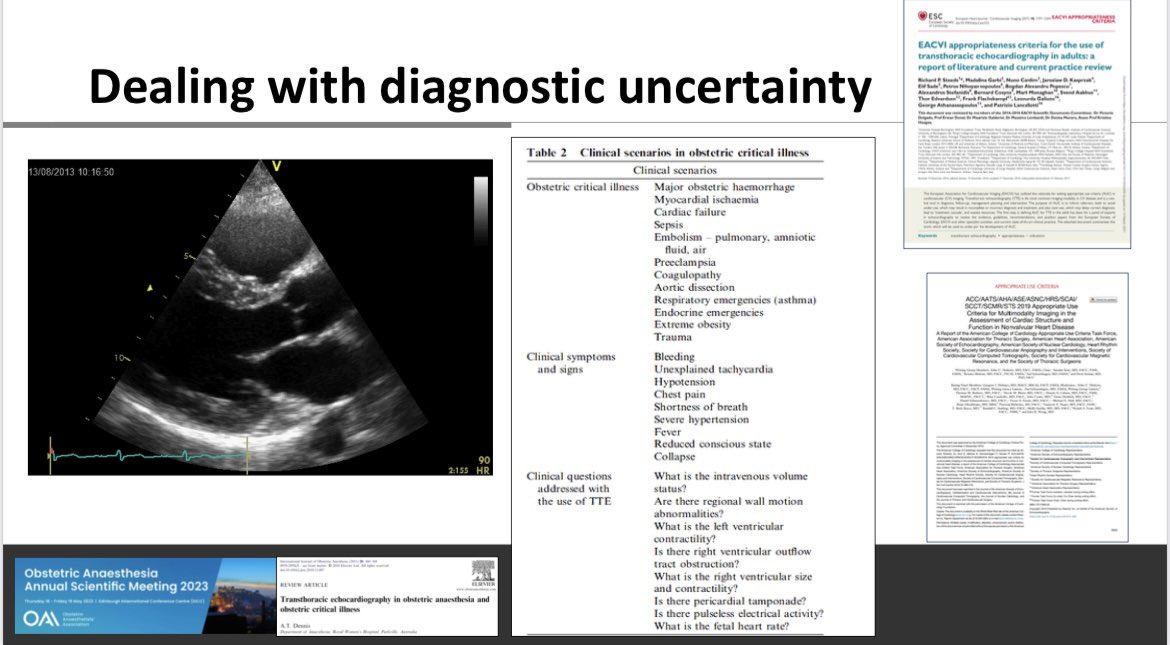Click the 'Sepsis' table entry
1170x645 pixels.
point(669,225)
